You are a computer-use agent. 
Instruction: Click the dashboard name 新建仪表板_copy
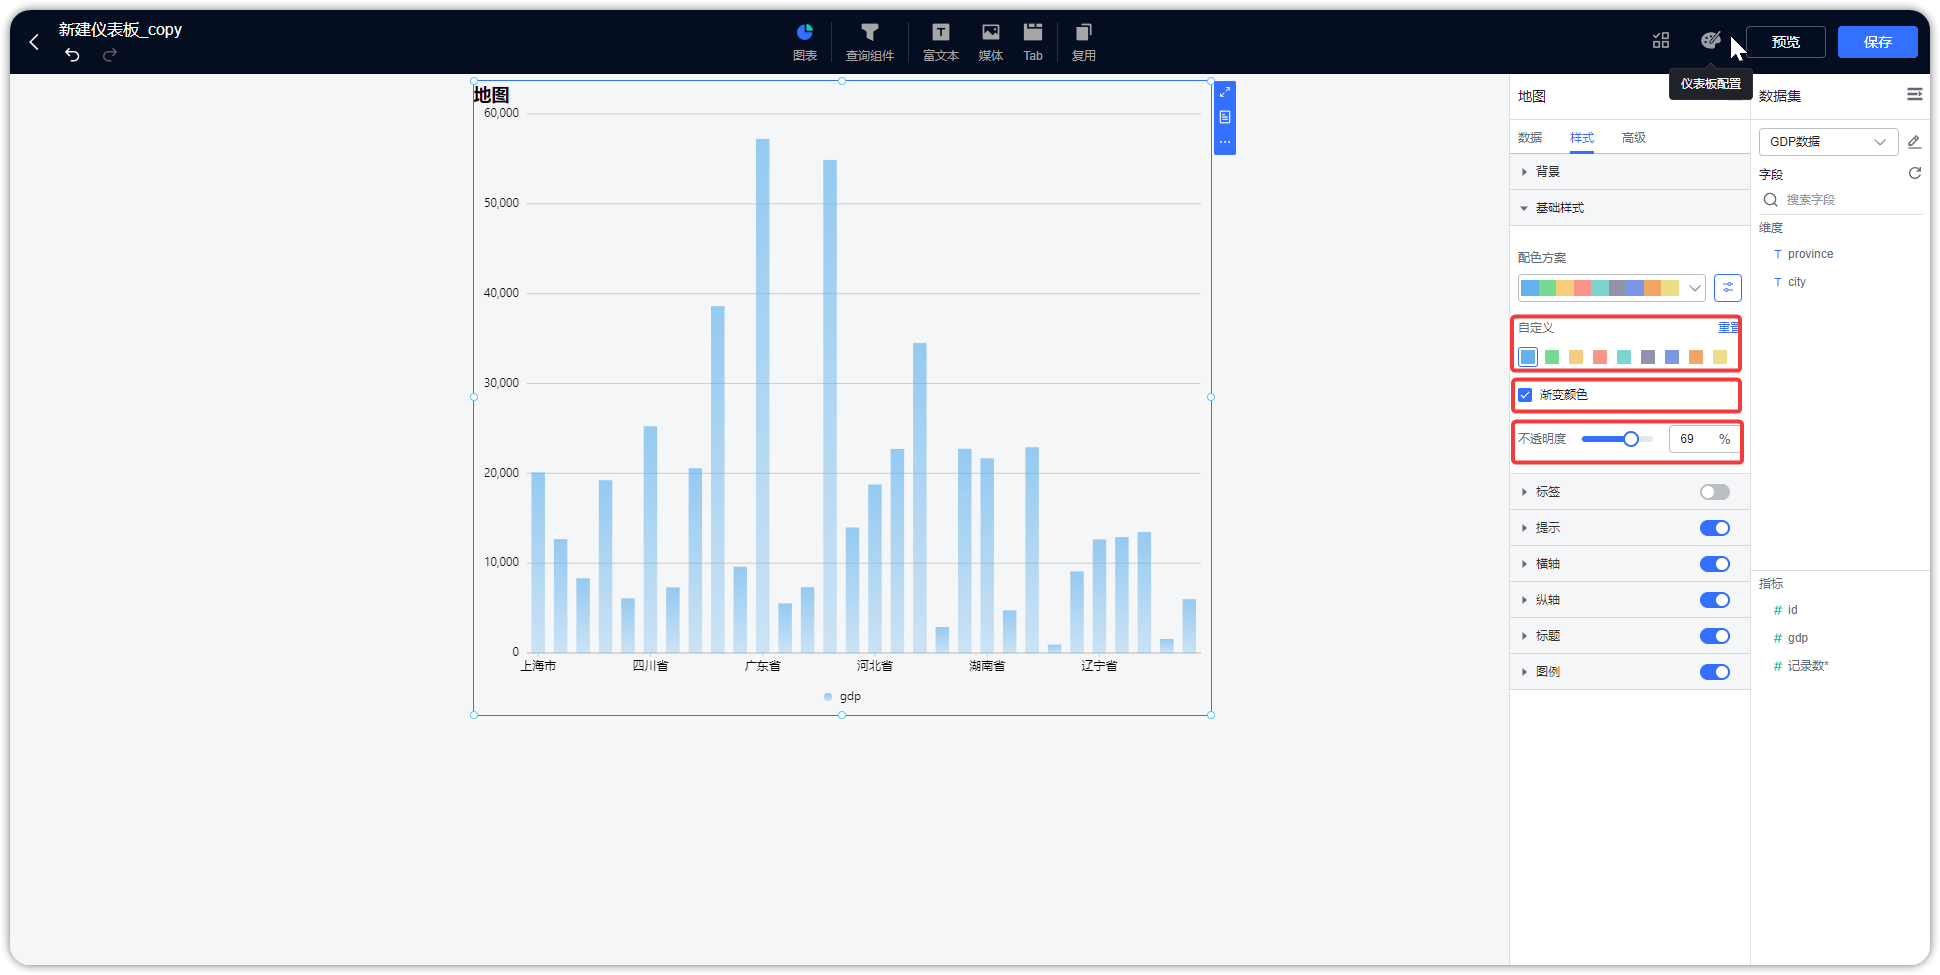click(x=120, y=30)
